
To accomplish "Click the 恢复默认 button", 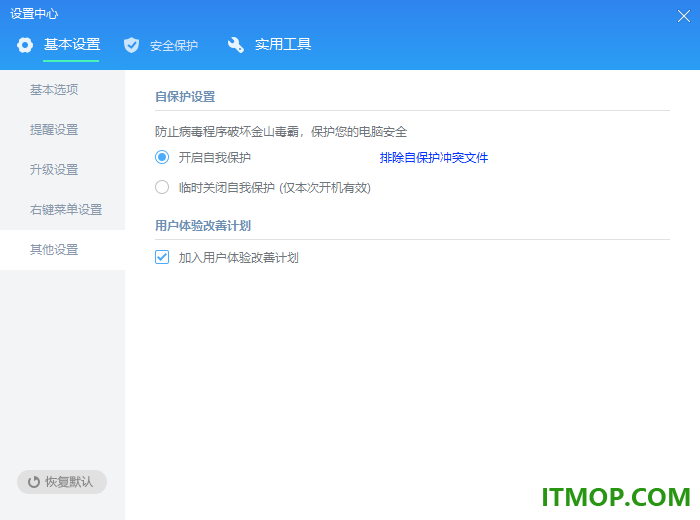I will tap(62, 482).
